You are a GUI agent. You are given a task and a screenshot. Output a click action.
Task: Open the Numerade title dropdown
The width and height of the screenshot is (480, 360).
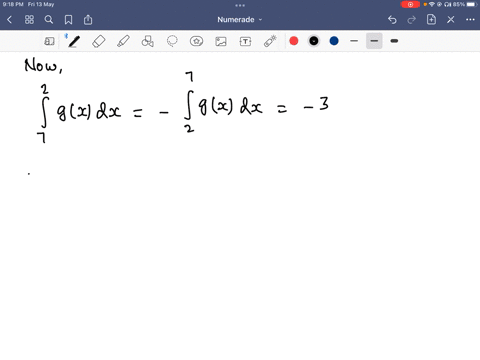[240, 20]
